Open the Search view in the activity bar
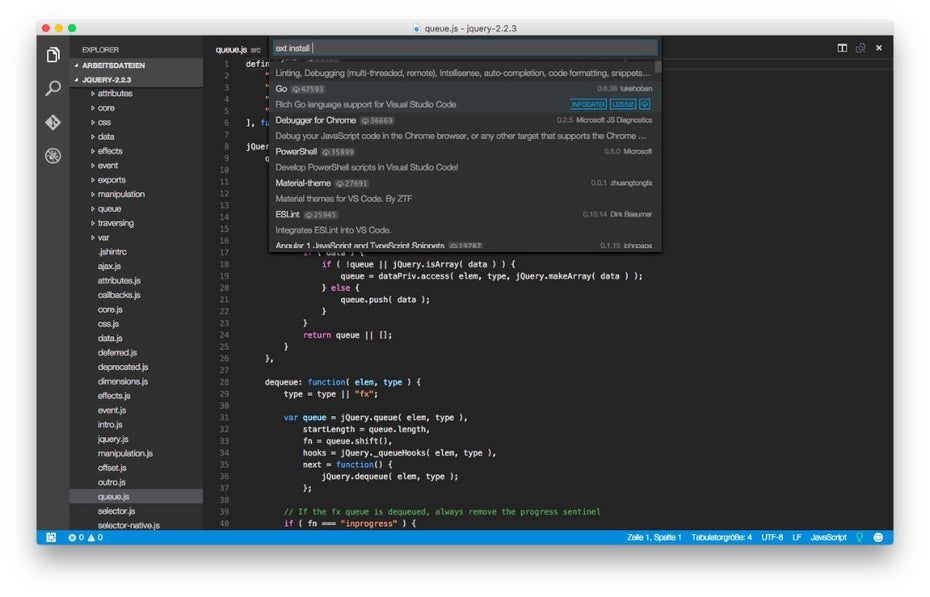 [x=53, y=88]
